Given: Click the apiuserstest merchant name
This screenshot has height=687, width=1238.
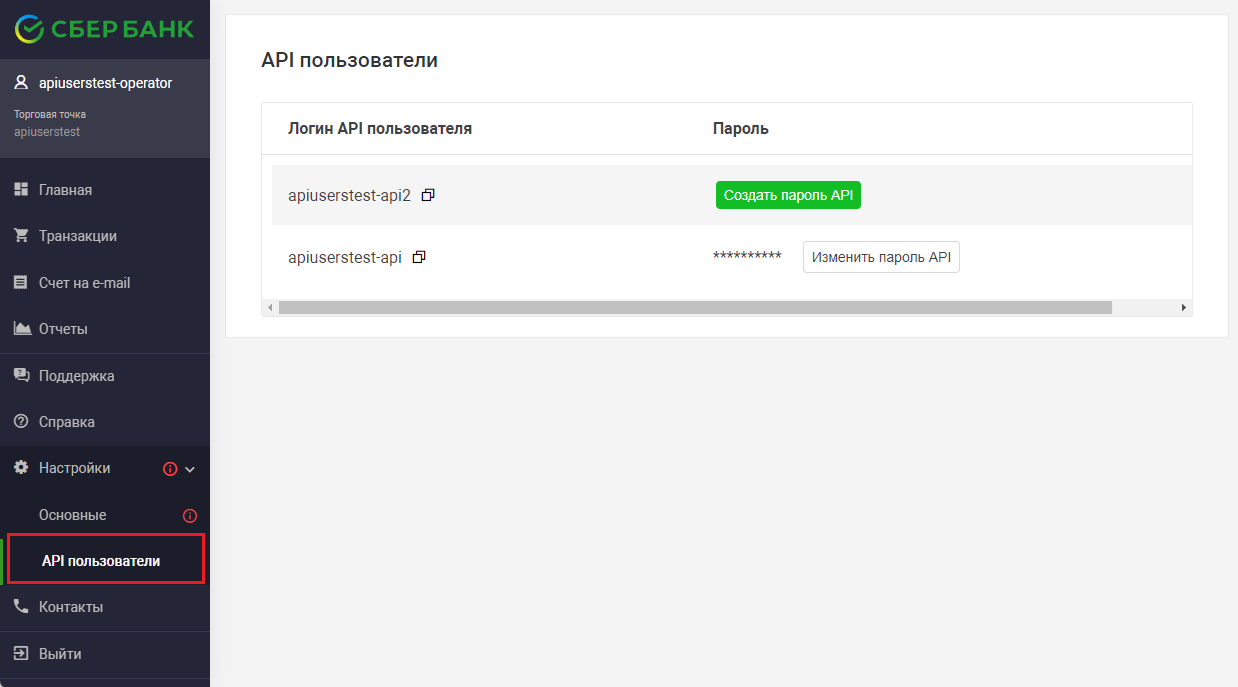Looking at the screenshot, I should [47, 131].
